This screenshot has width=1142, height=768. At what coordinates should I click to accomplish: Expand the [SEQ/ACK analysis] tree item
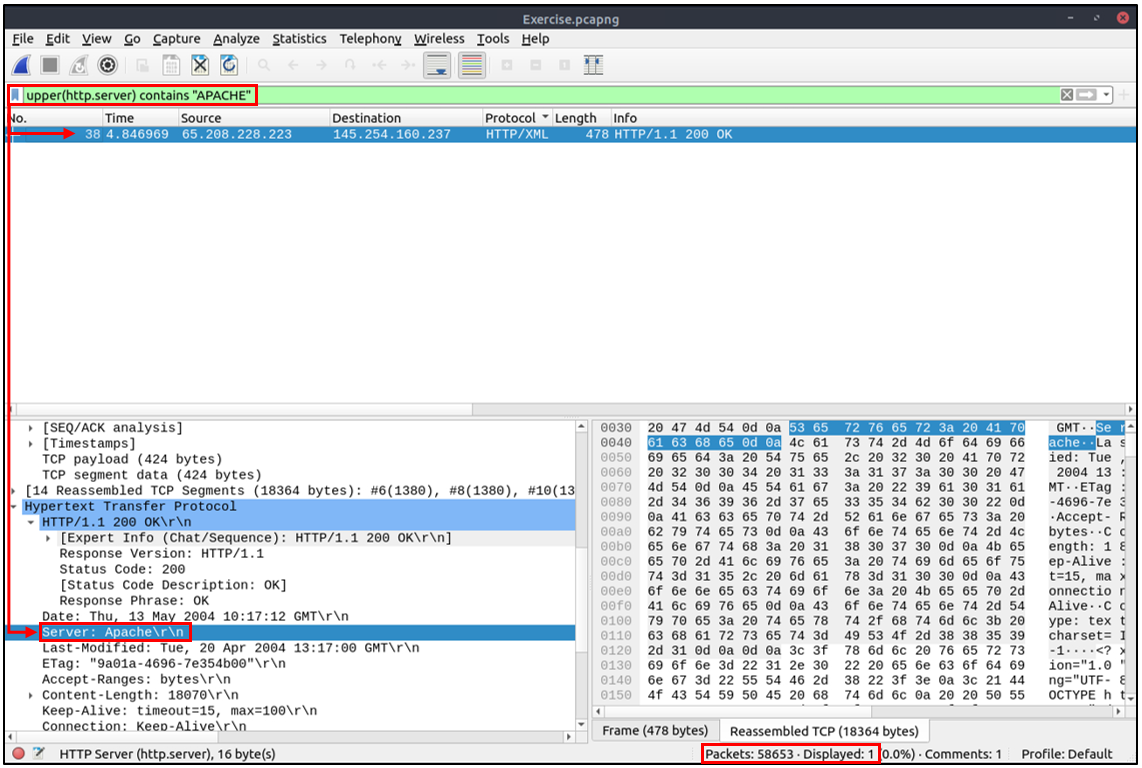(x=31, y=428)
